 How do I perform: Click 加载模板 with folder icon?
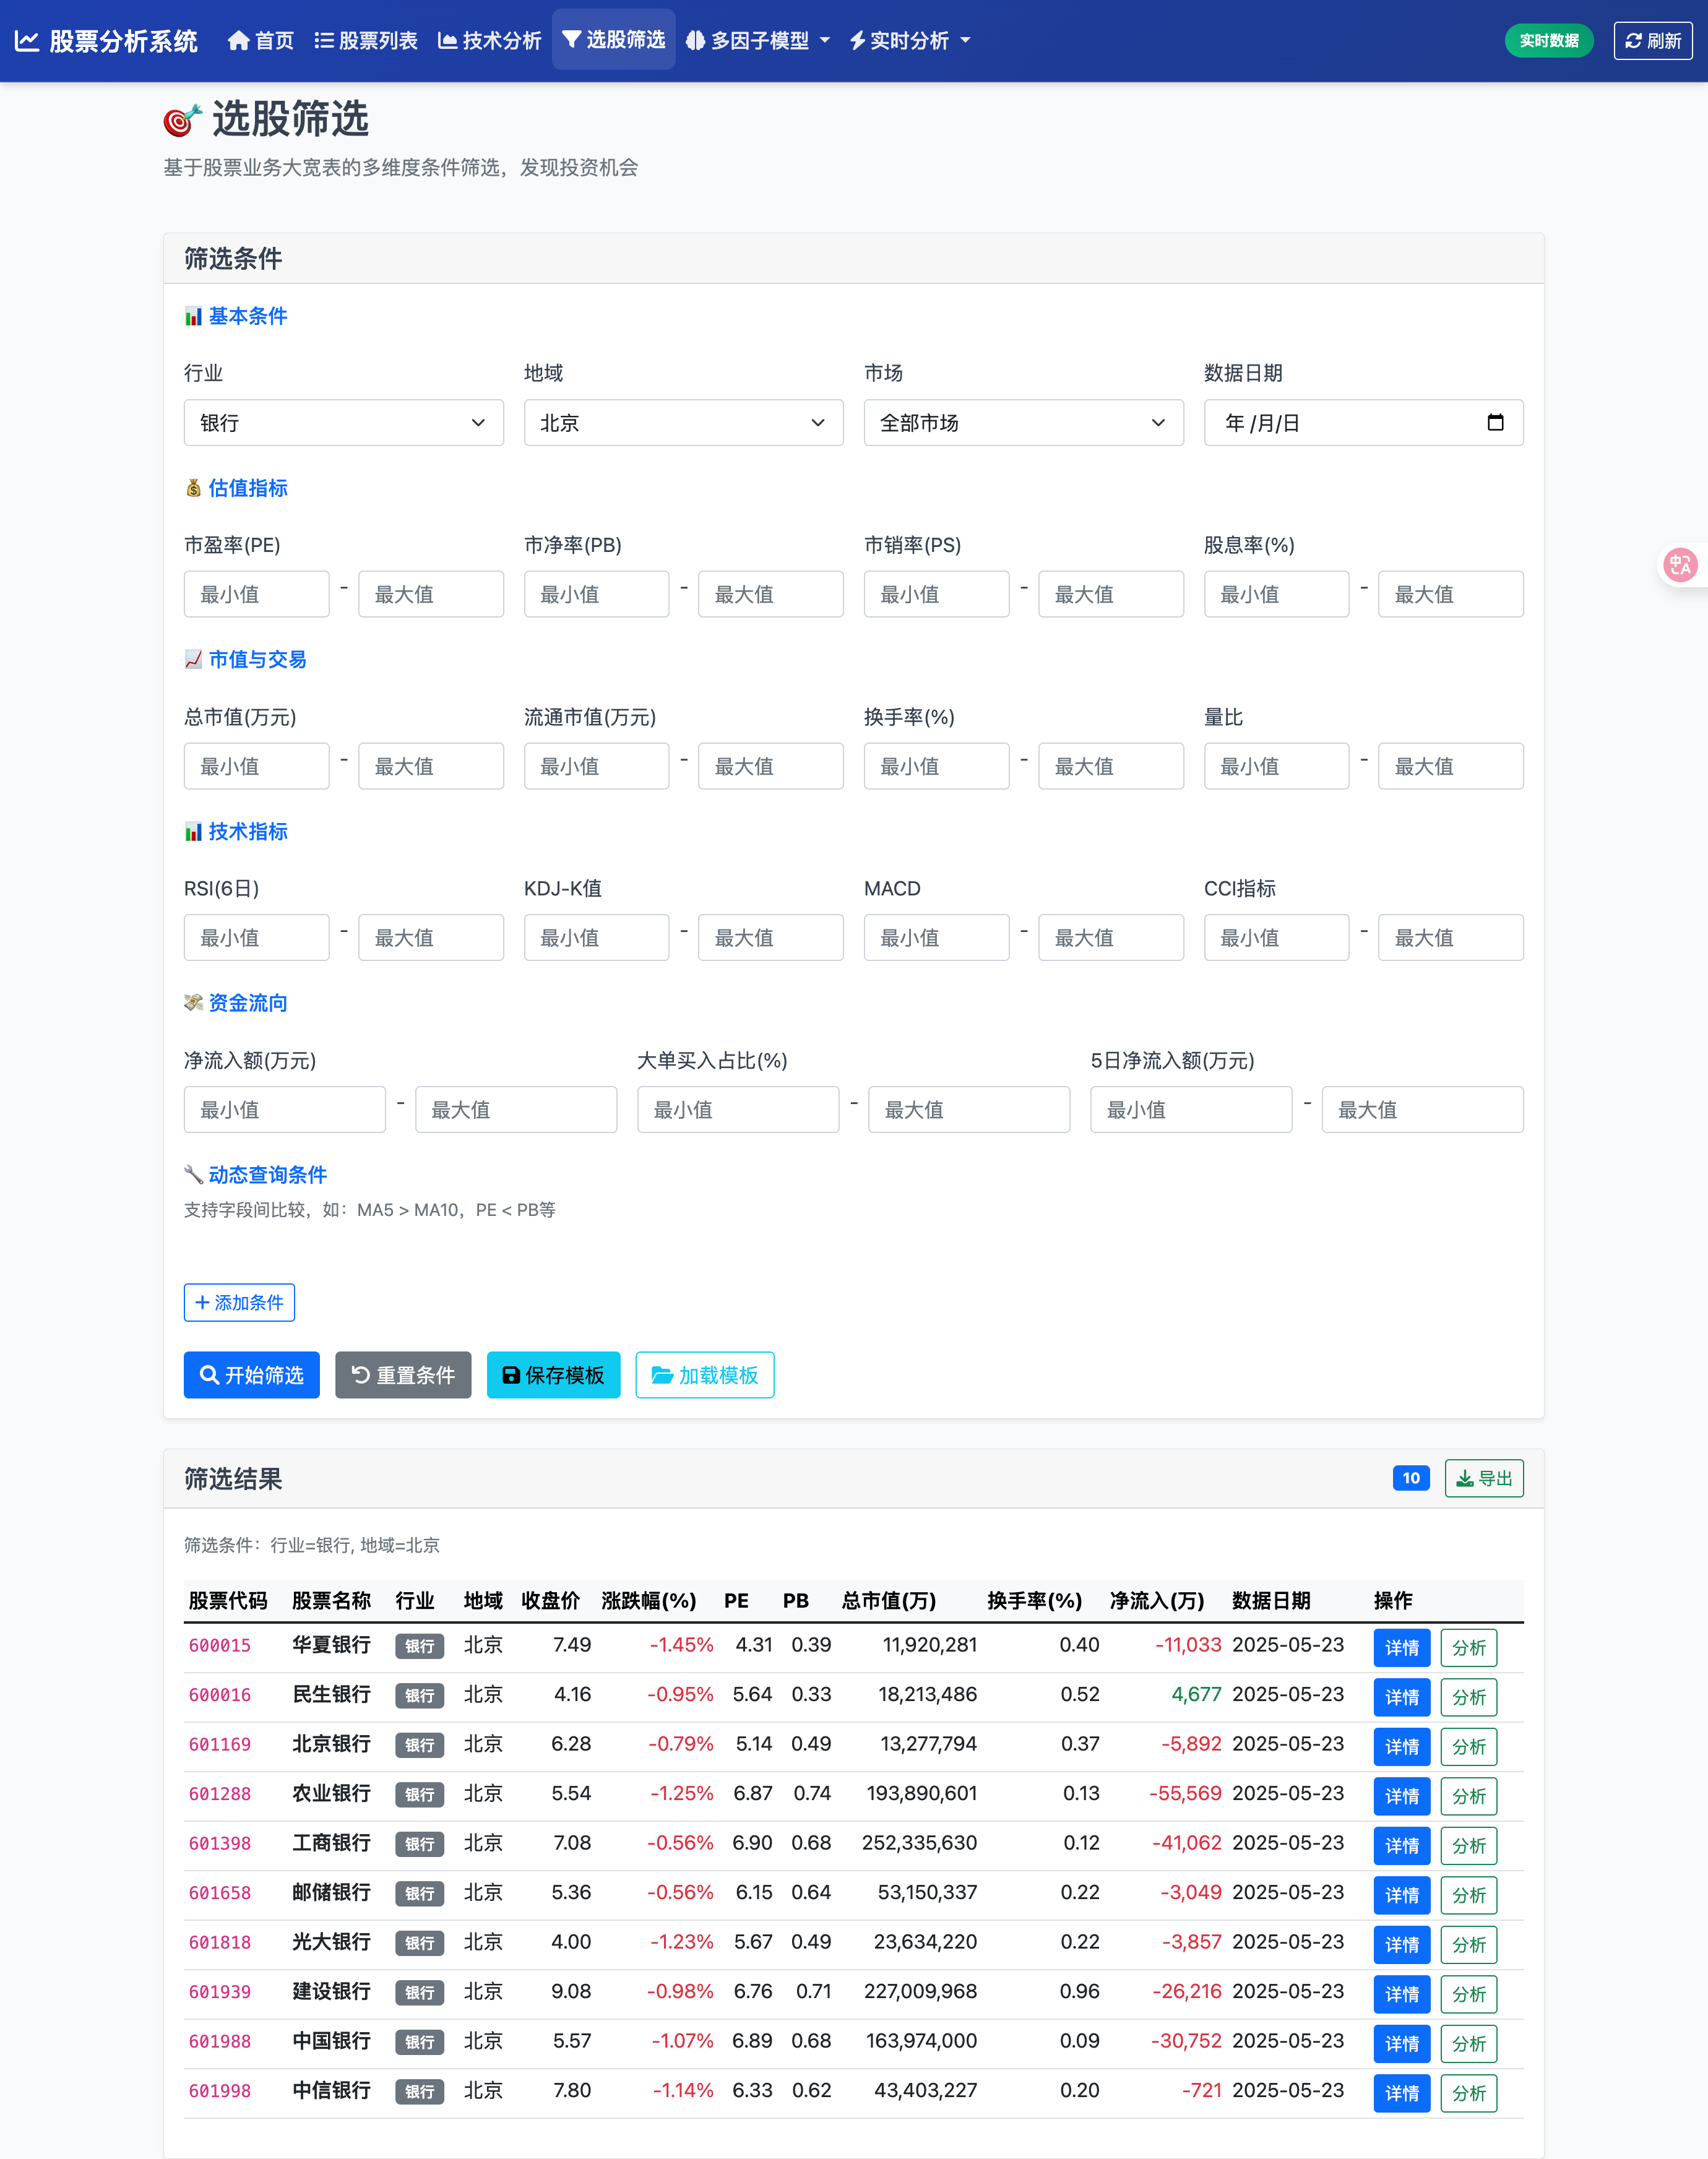pyautogui.click(x=704, y=1375)
